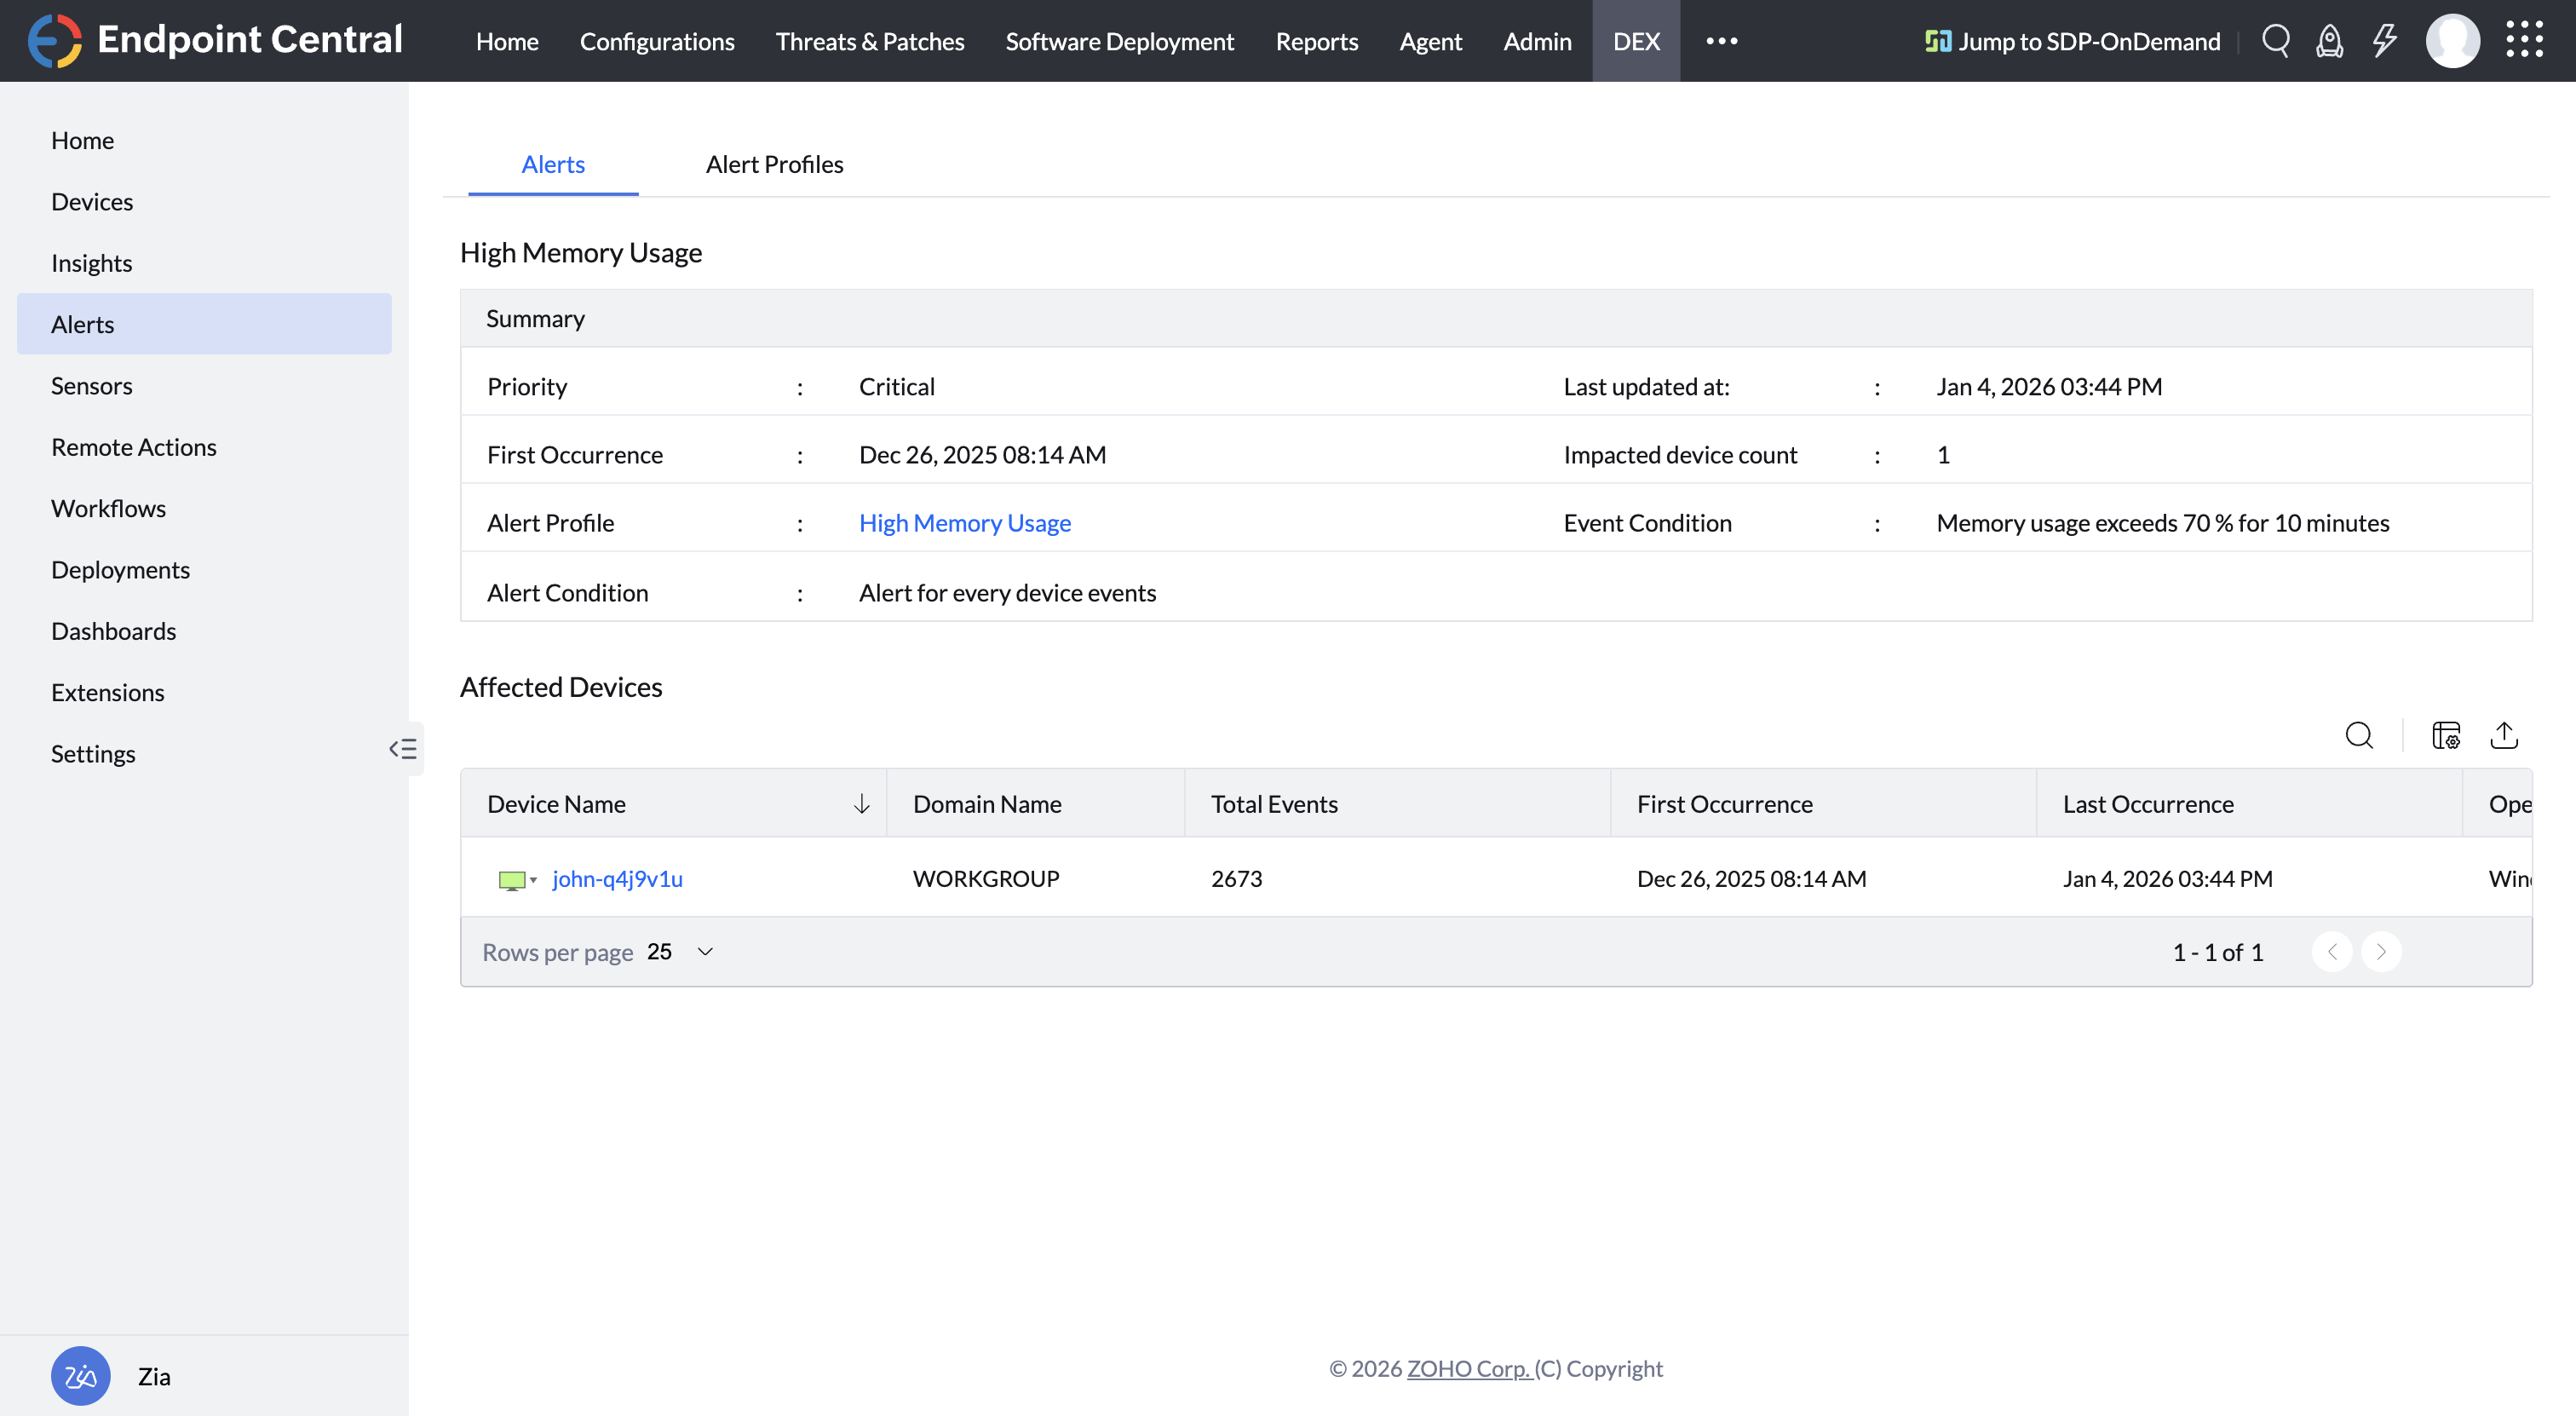
Task: Open the more menu with three dots
Action: coord(1721,41)
